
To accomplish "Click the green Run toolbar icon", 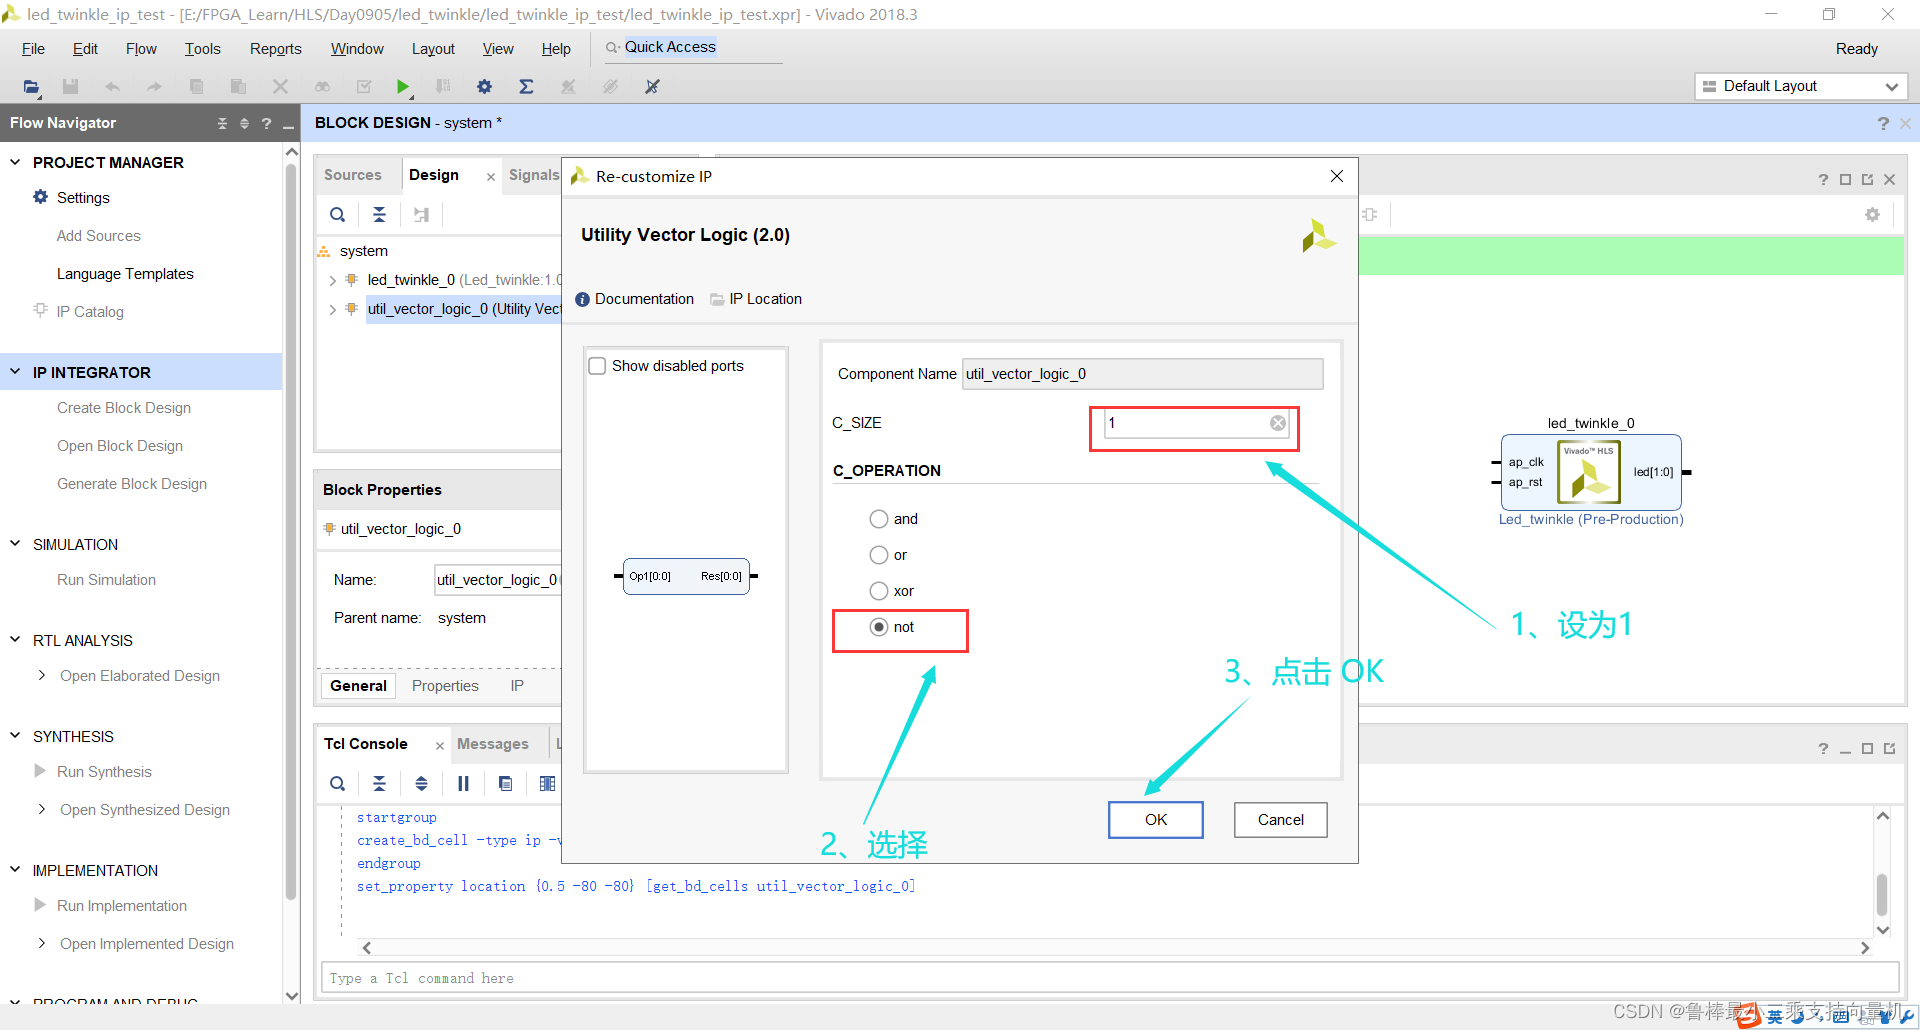I will pyautogui.click(x=402, y=87).
